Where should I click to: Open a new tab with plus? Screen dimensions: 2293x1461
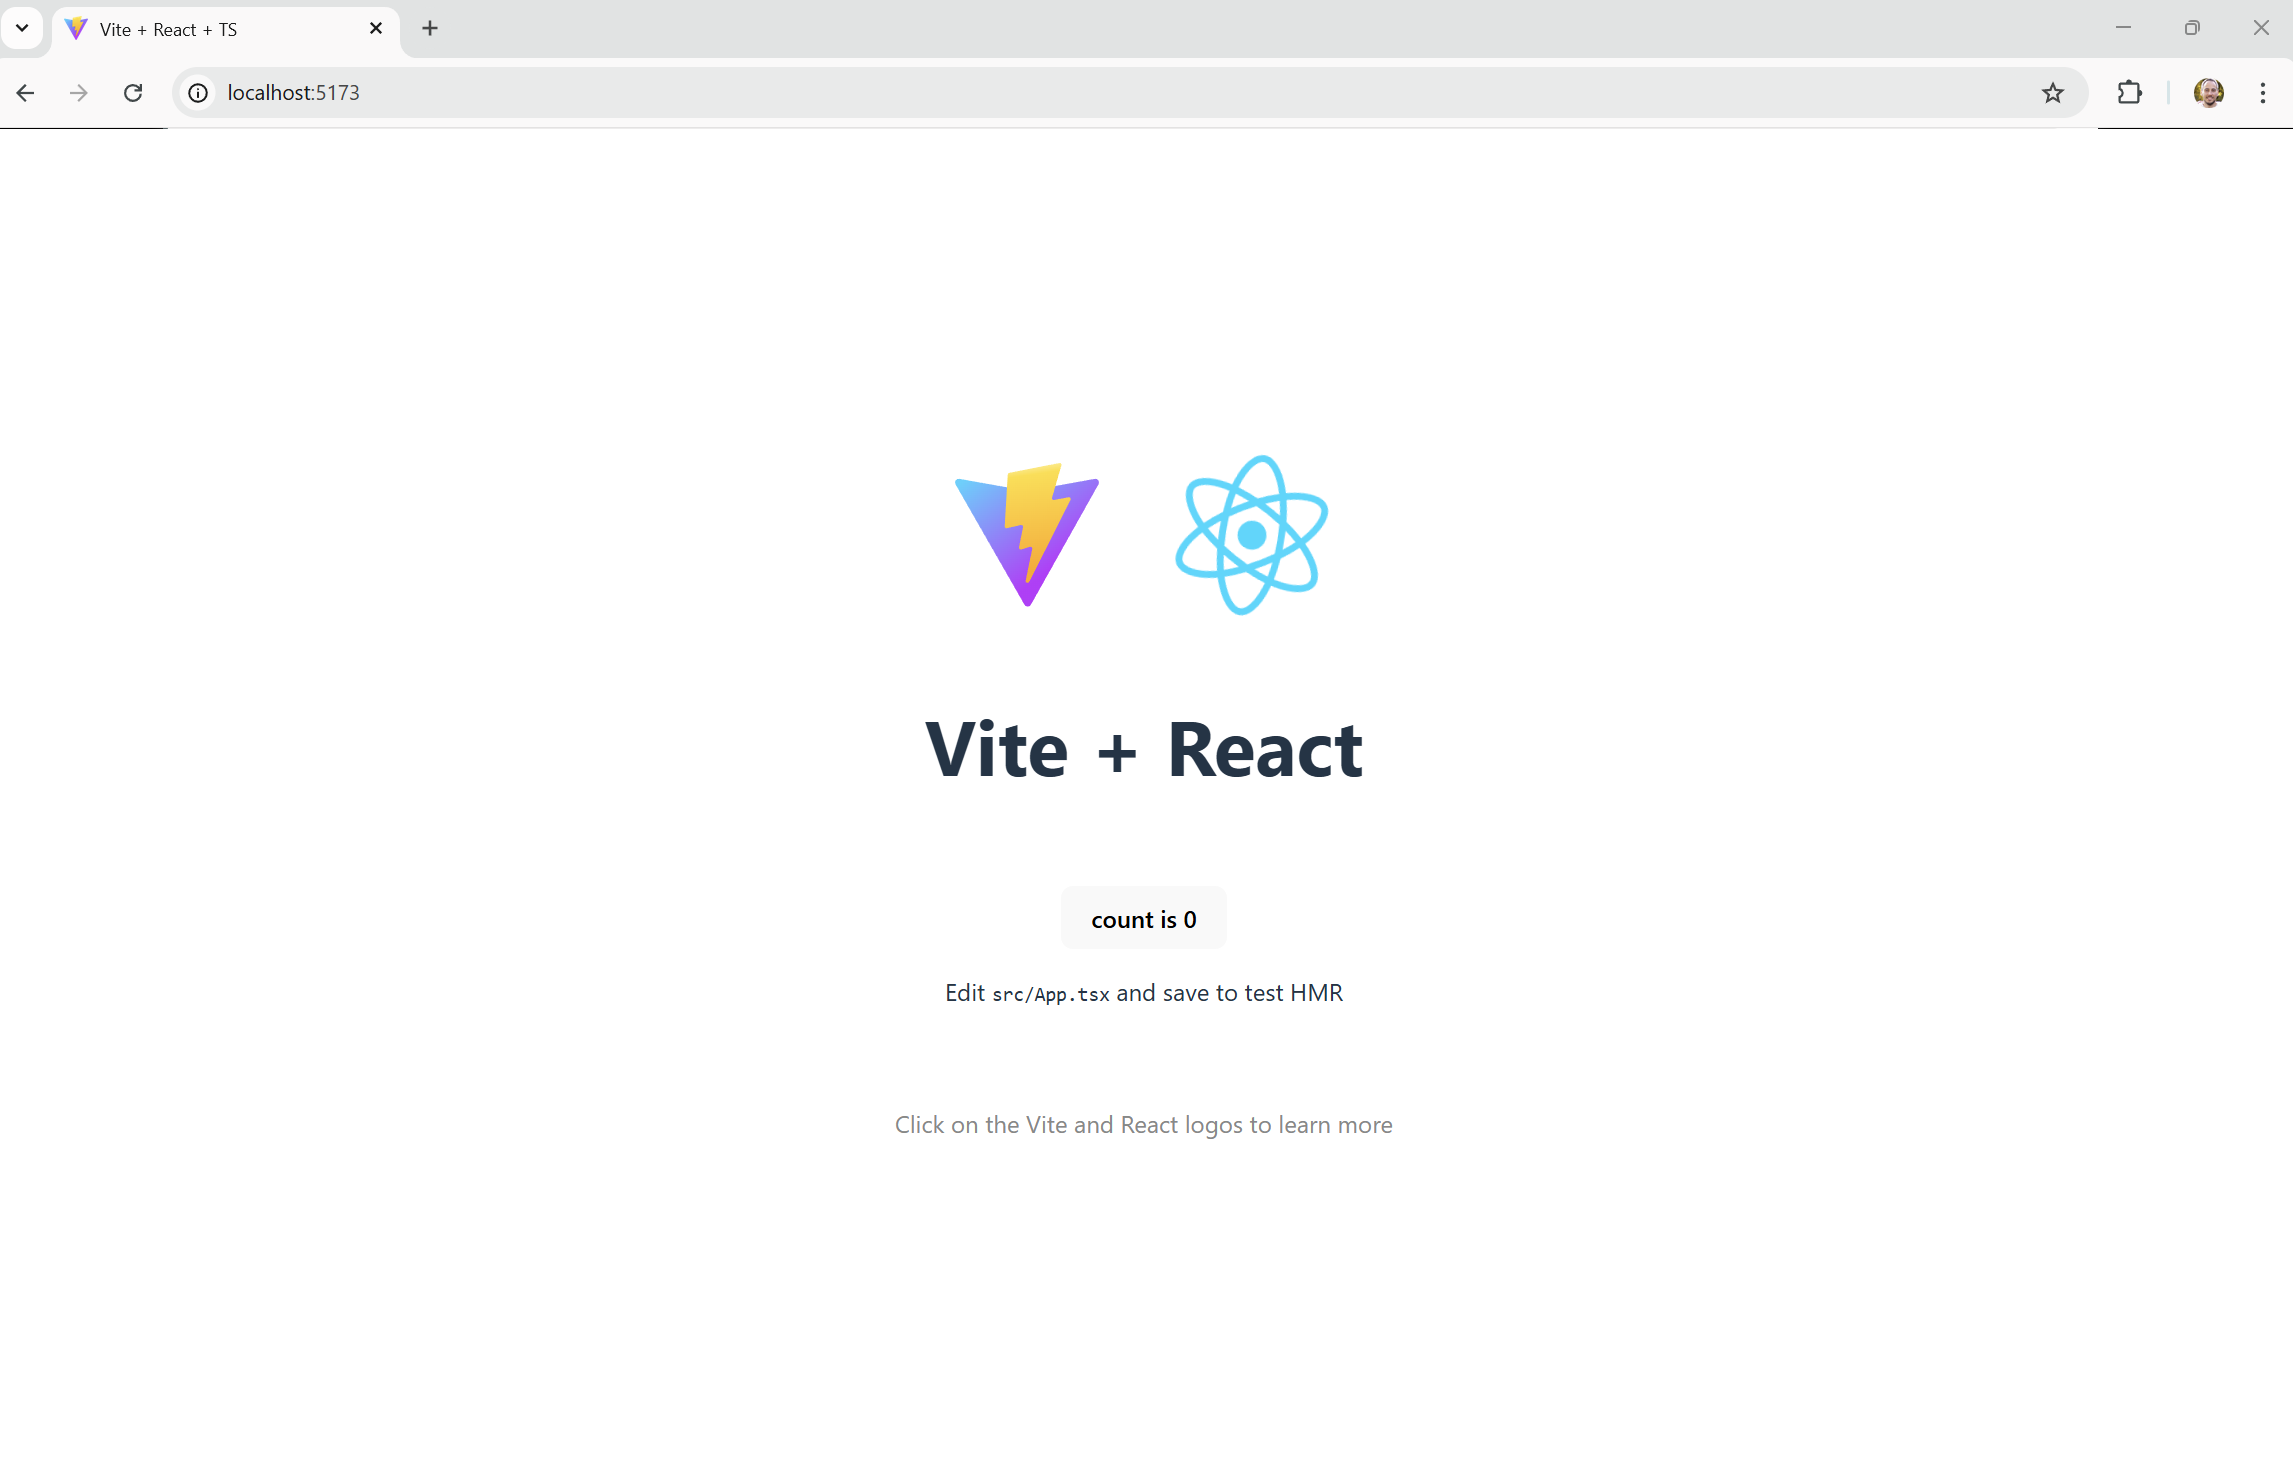[x=430, y=28]
